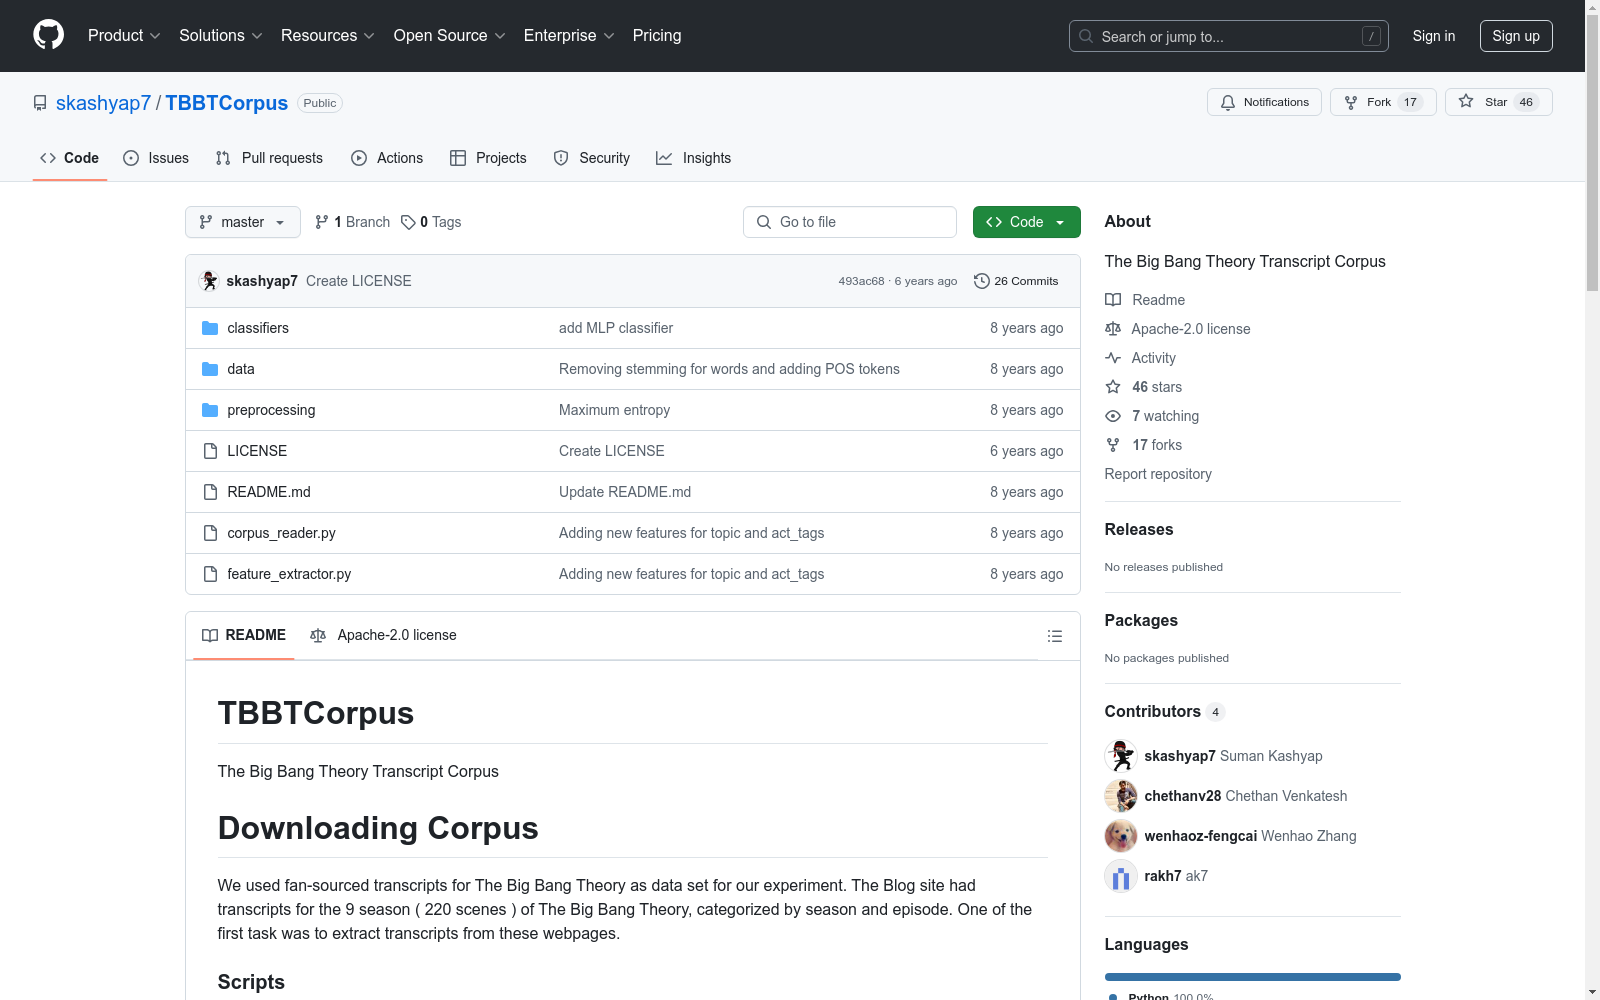Switch to the Projects tab

point(488,158)
